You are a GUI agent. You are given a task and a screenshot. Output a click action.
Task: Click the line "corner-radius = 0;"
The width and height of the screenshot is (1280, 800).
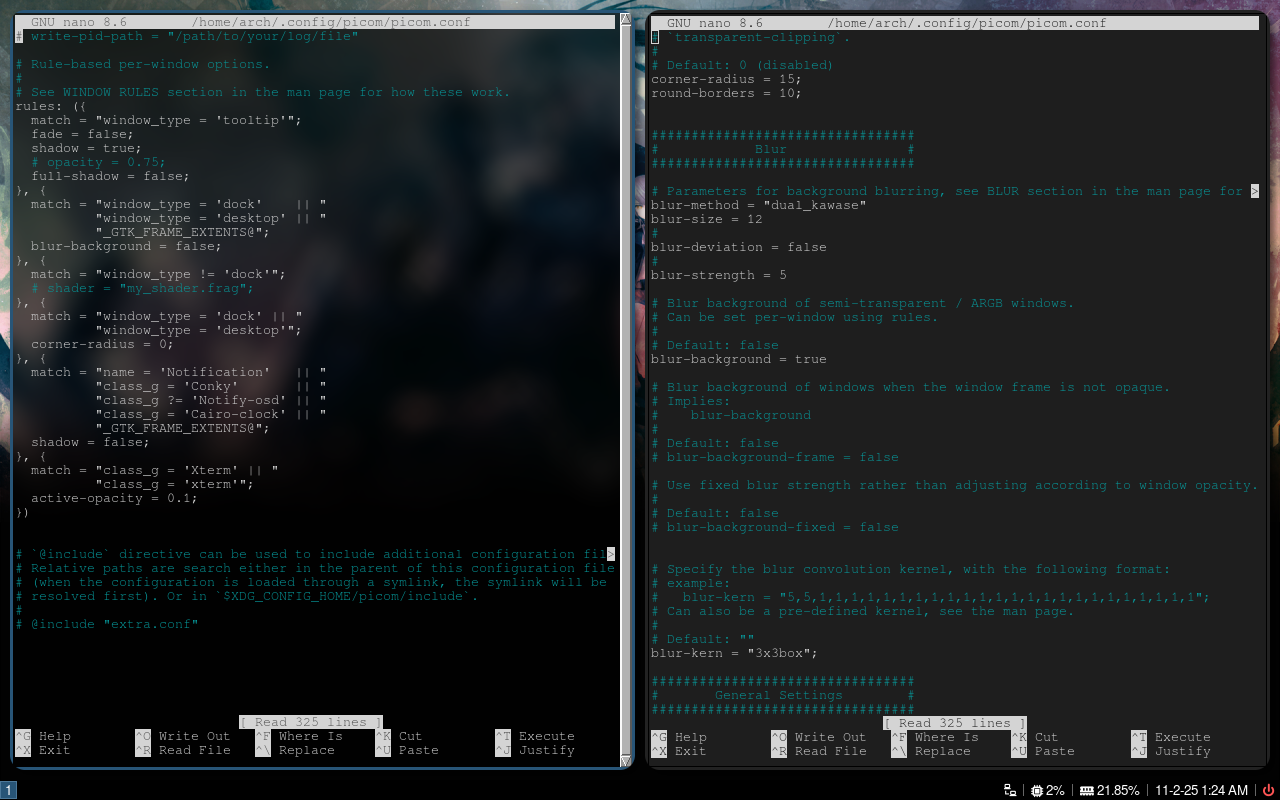click(103, 344)
